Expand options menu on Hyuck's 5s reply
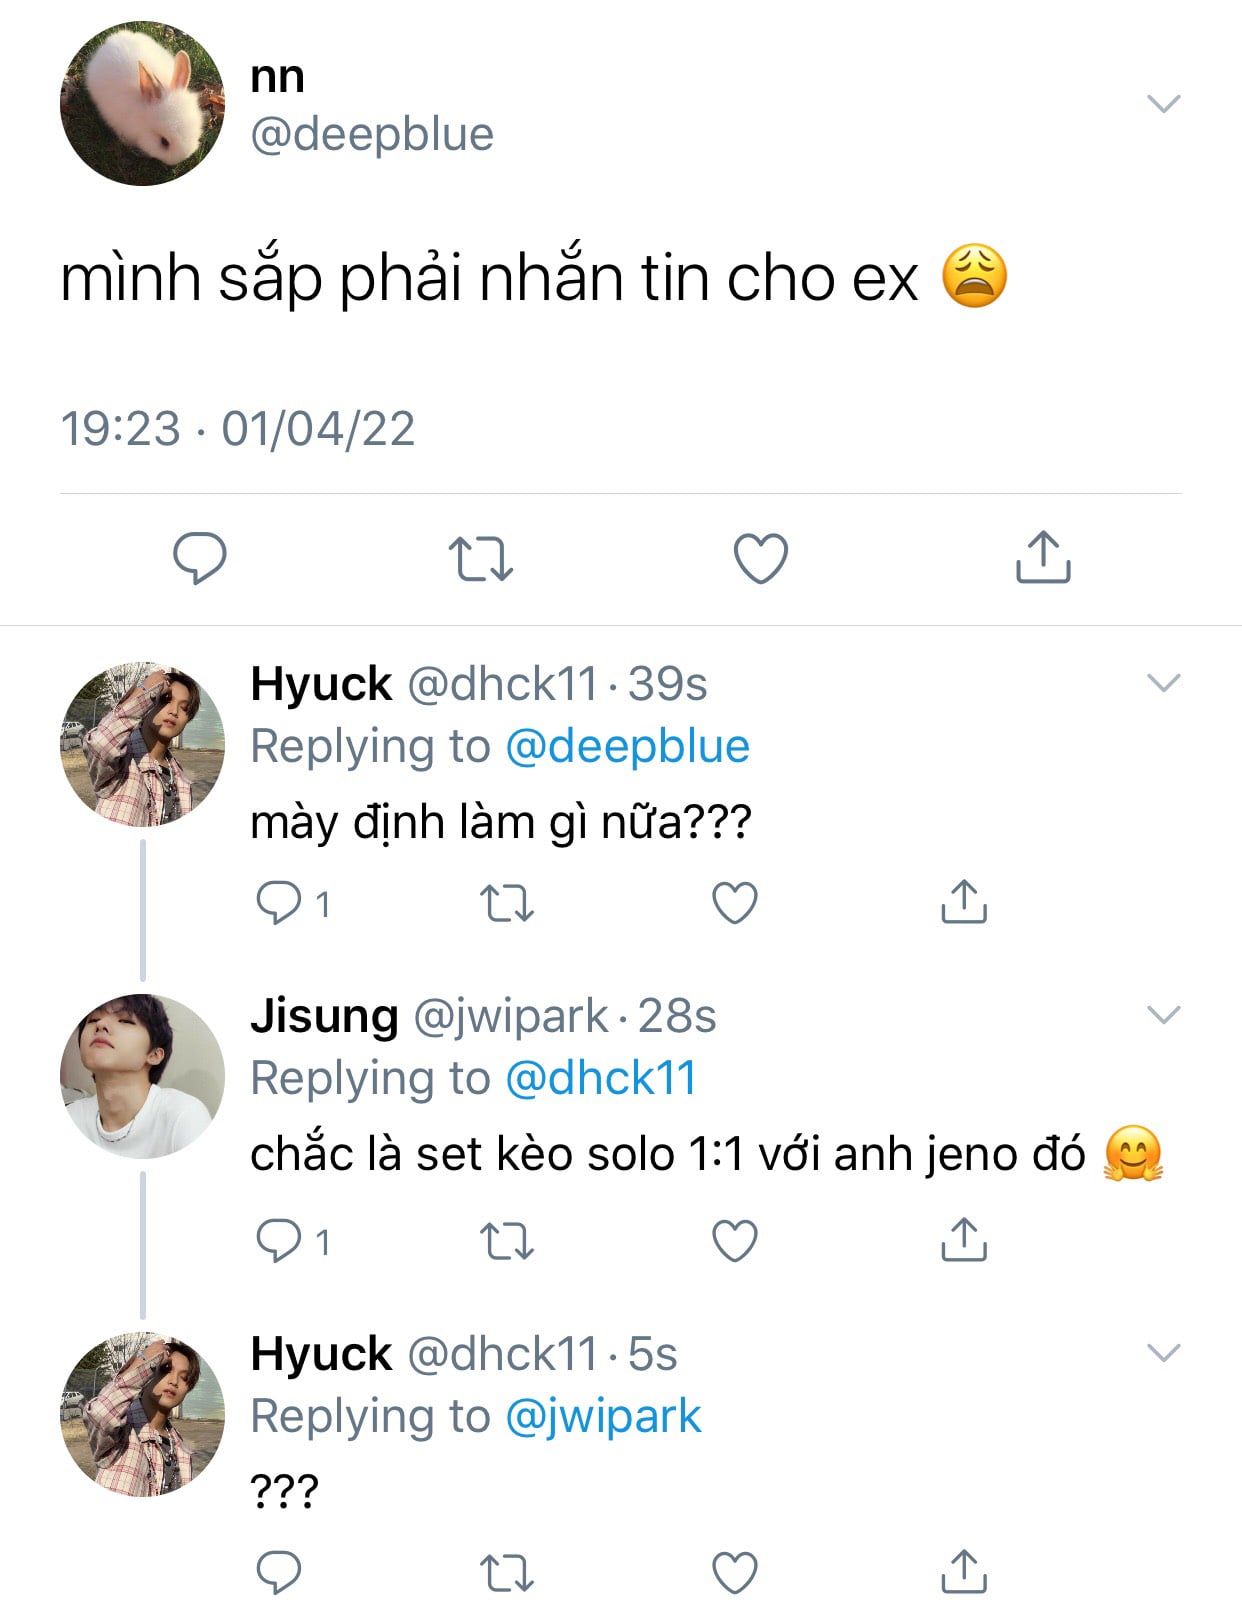The width and height of the screenshot is (1242, 1613). pyautogui.click(x=1163, y=1353)
